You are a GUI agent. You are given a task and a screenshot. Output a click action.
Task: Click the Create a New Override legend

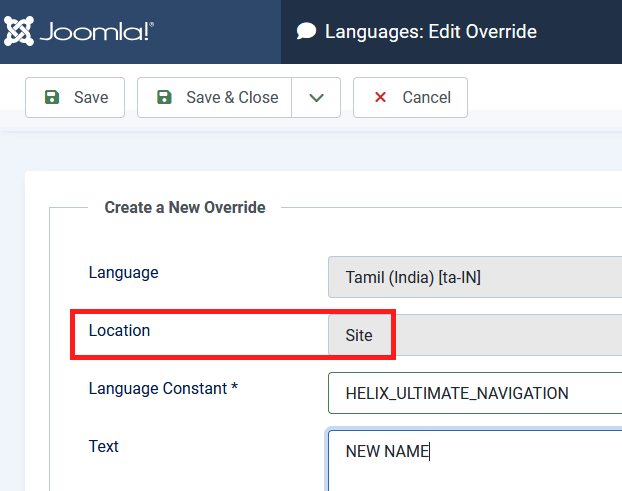click(x=185, y=208)
